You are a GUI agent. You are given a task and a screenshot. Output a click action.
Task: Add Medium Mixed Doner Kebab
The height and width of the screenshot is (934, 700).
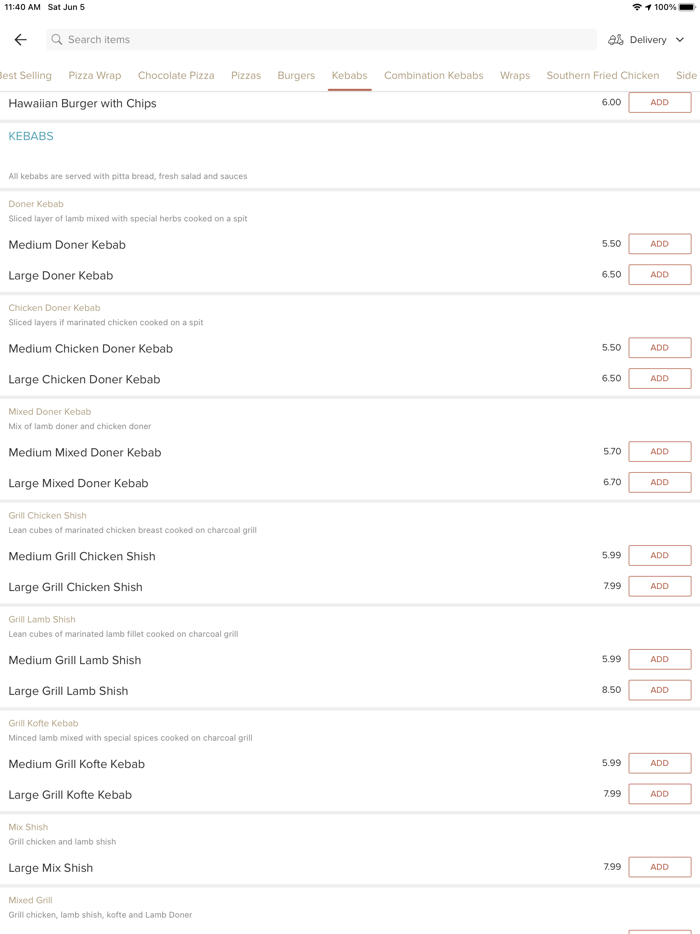pos(659,452)
